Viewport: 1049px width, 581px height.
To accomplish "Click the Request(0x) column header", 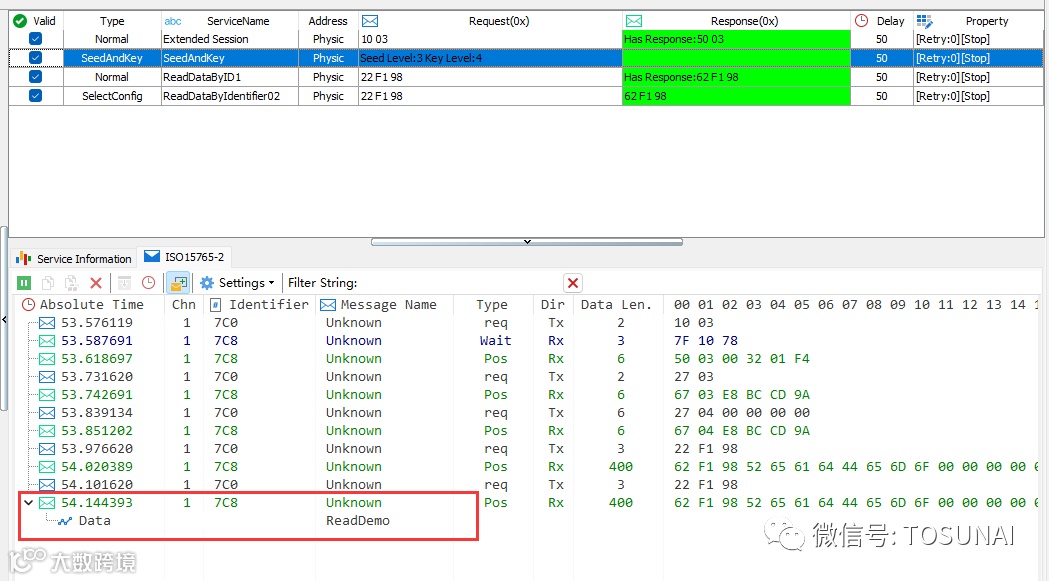I will click(490, 21).
